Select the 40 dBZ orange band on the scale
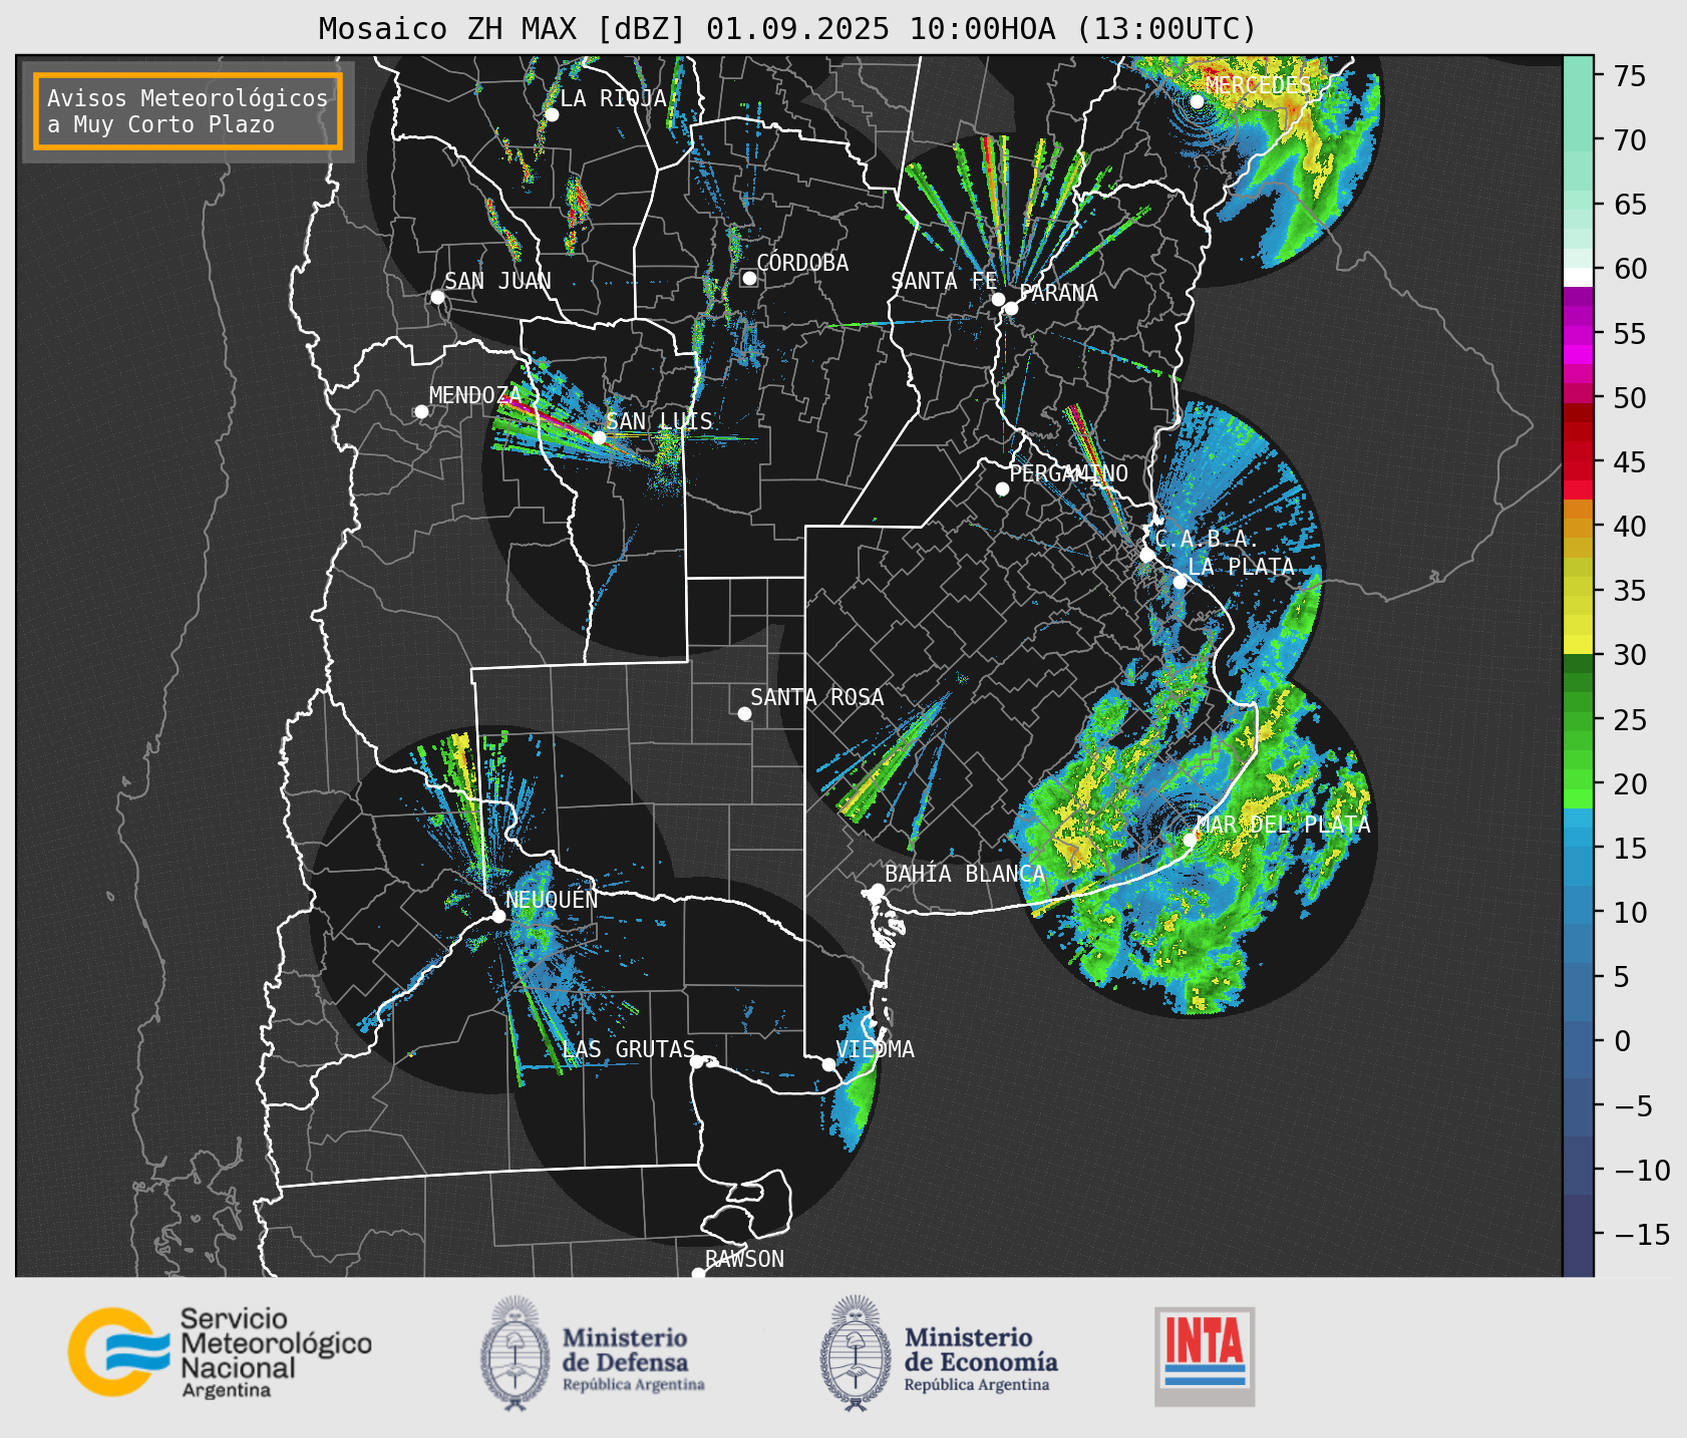This screenshot has height=1438, width=1687. pyautogui.click(x=1578, y=527)
